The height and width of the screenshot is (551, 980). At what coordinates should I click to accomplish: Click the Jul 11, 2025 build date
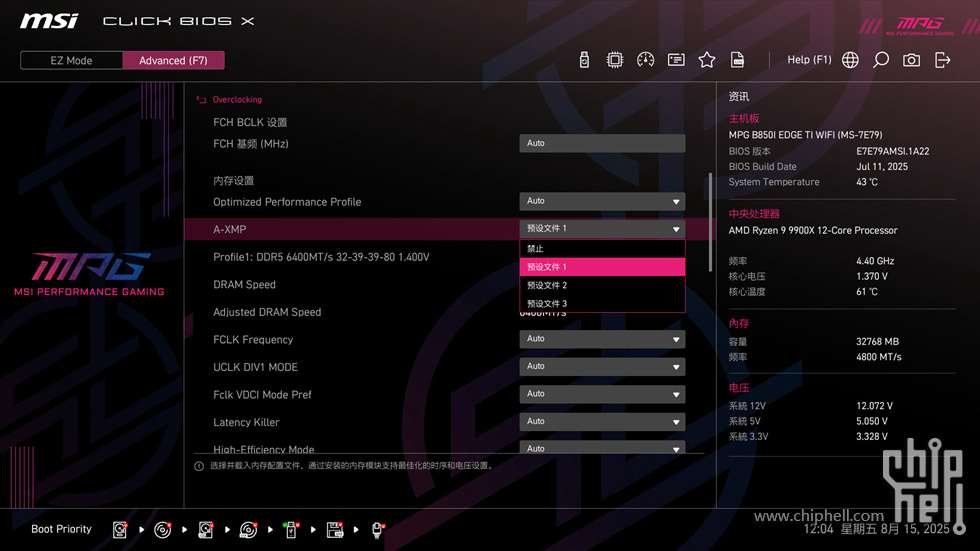point(882,167)
